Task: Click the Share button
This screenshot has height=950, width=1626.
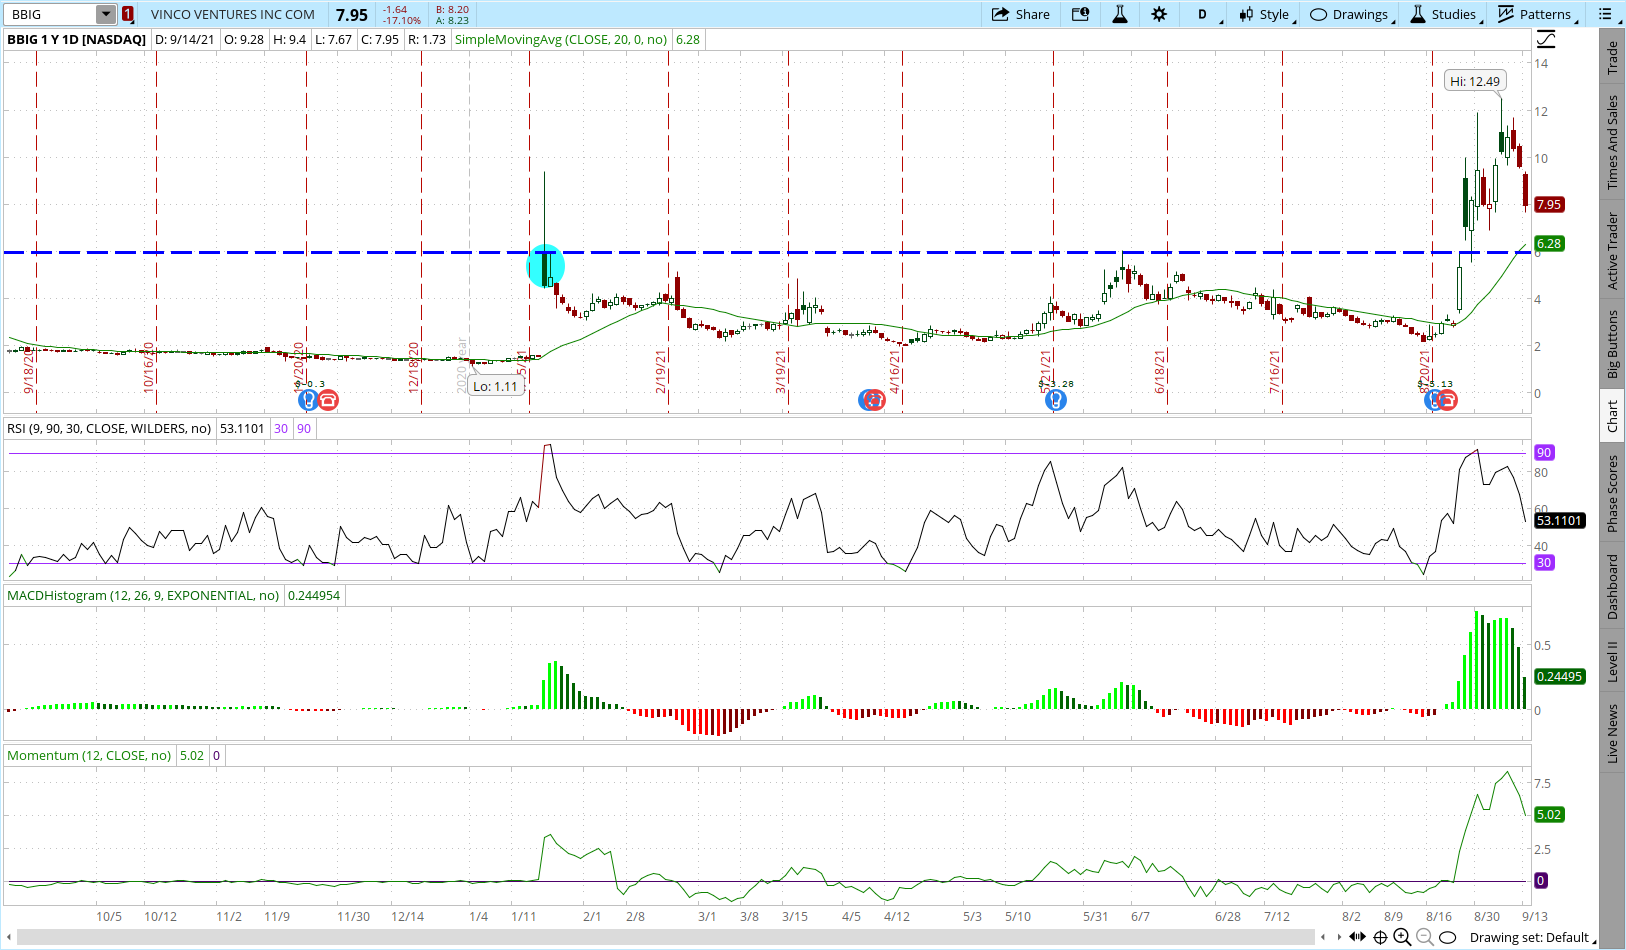Action: coord(1021,14)
